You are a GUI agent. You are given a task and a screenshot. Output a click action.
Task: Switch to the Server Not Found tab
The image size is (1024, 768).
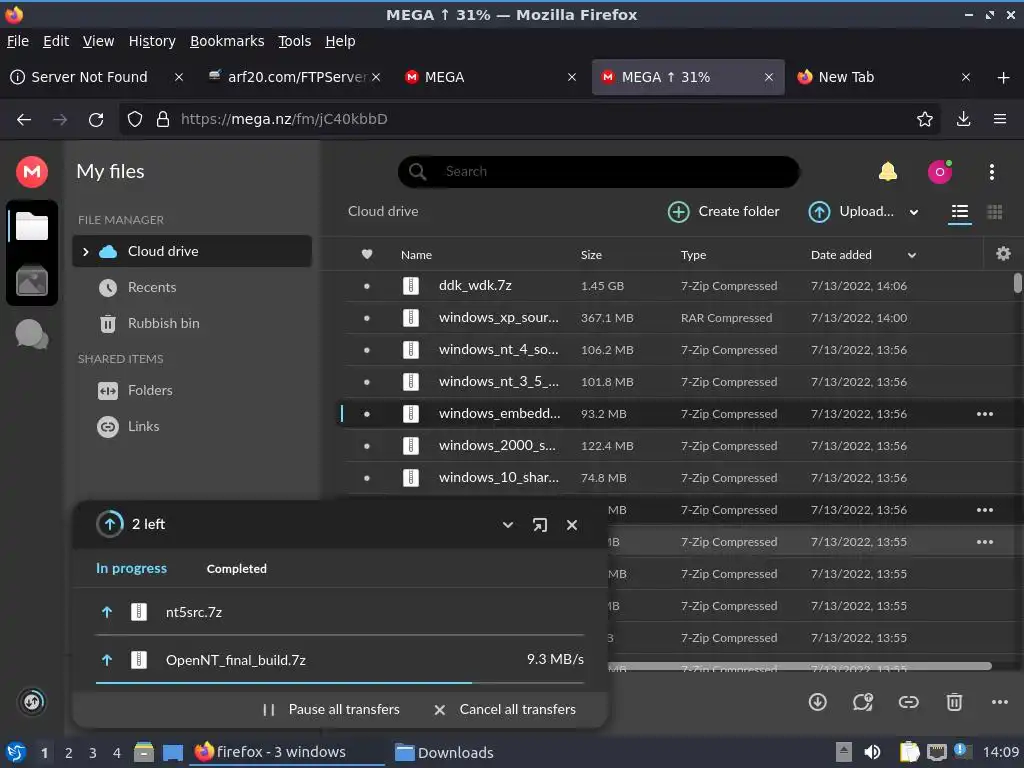pos(89,77)
